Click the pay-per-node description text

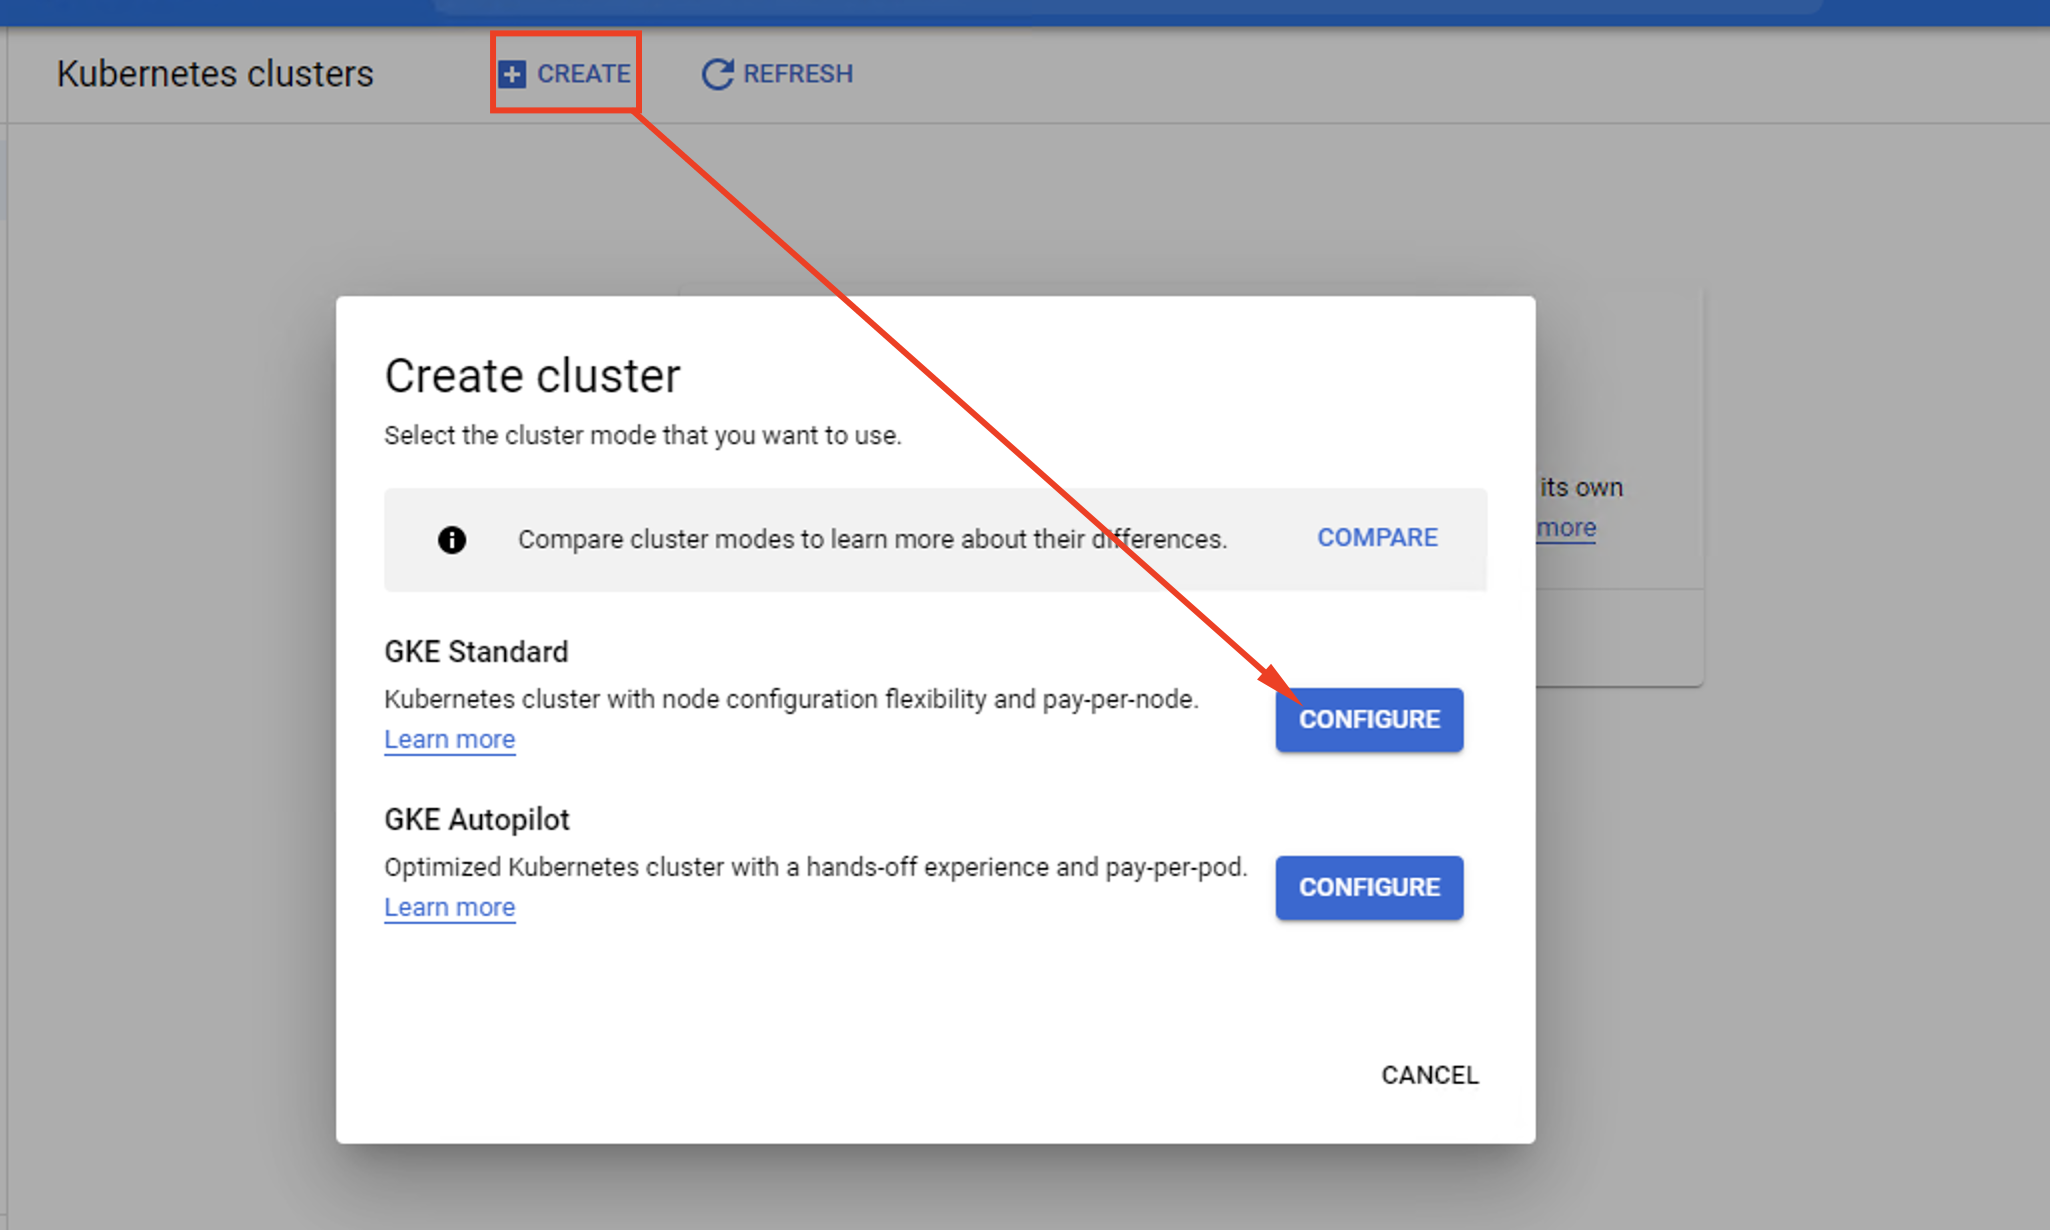pos(791,699)
